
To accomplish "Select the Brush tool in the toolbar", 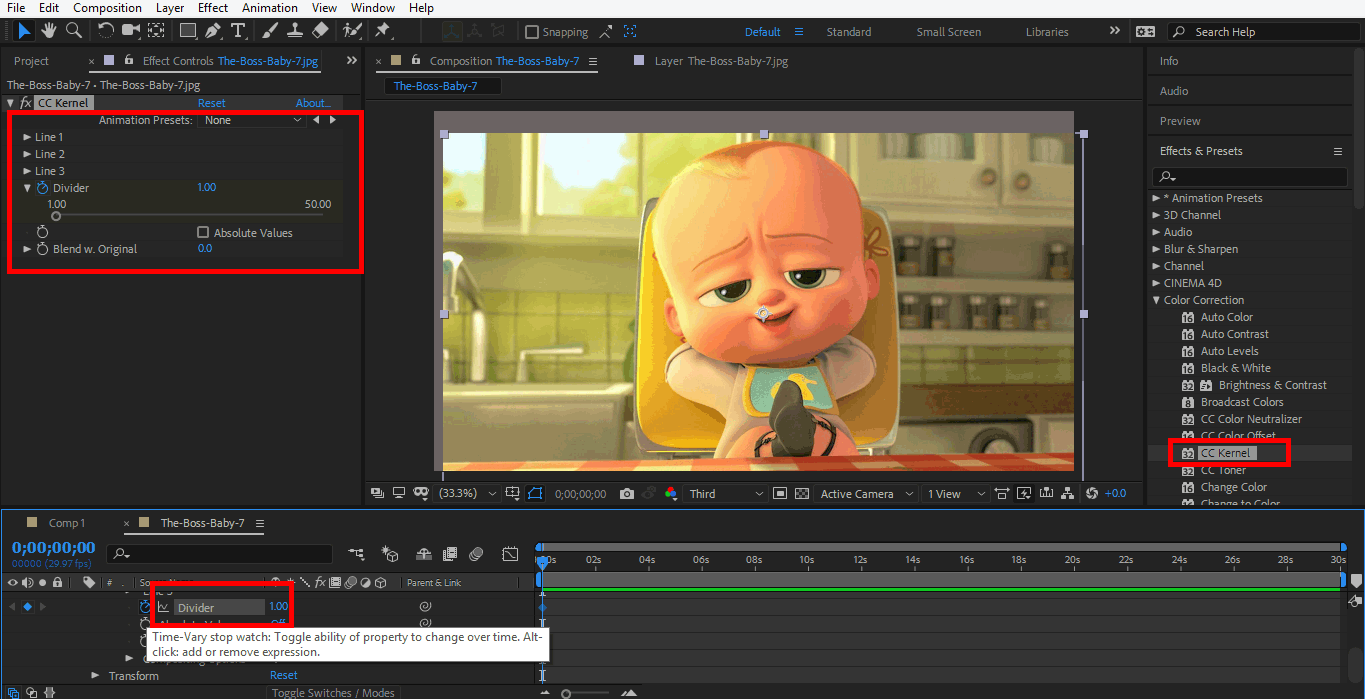I will (268, 31).
